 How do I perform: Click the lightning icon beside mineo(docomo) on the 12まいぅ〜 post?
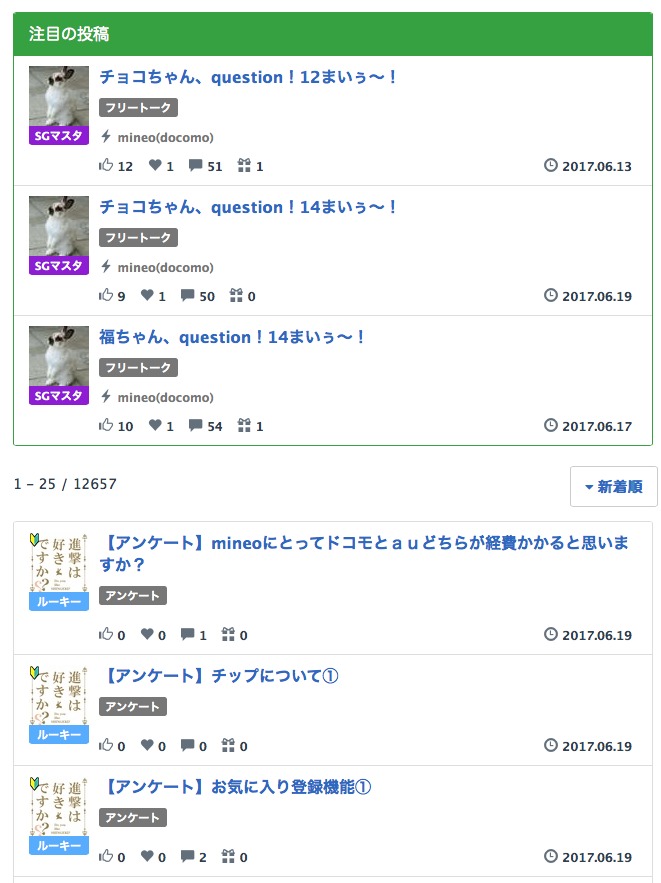tap(106, 137)
